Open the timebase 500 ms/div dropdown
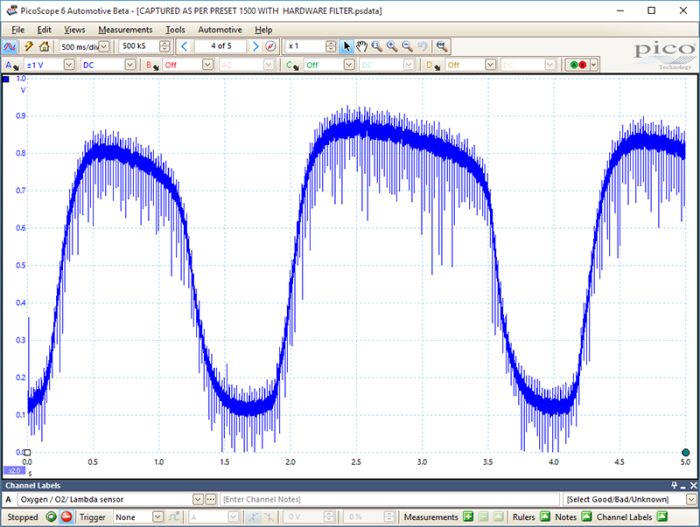 click(104, 46)
